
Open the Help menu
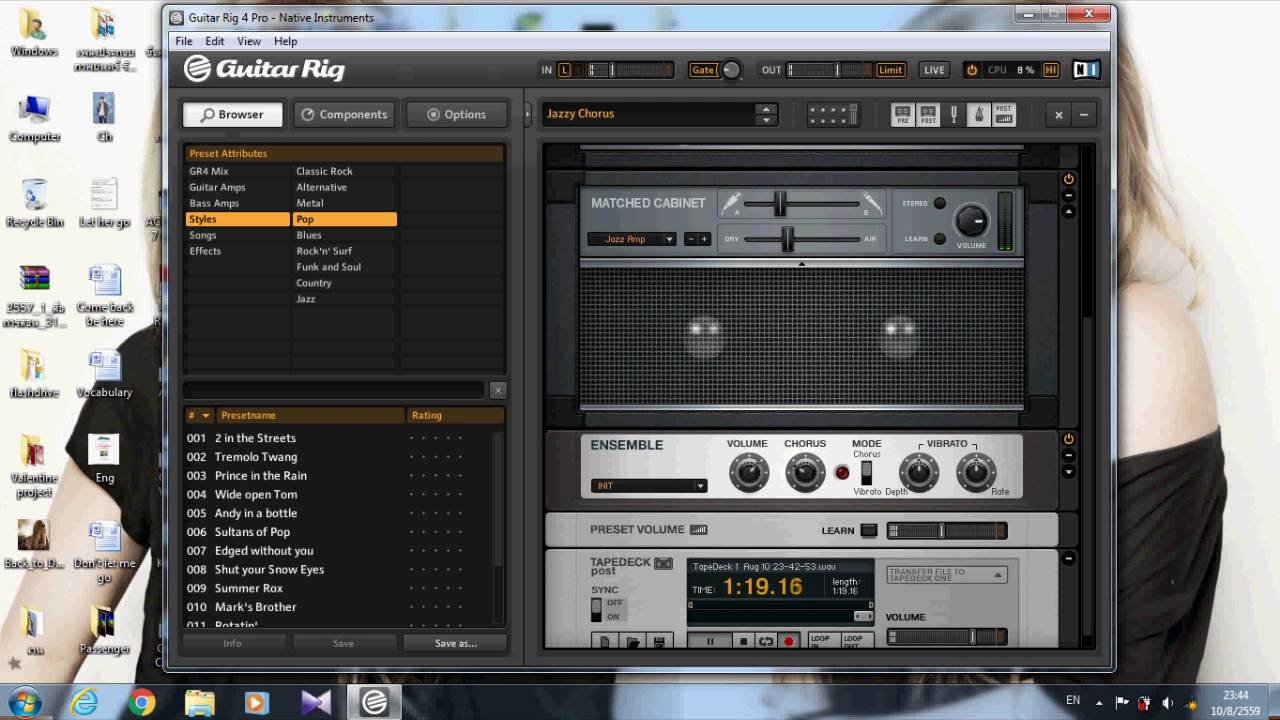[x=286, y=41]
